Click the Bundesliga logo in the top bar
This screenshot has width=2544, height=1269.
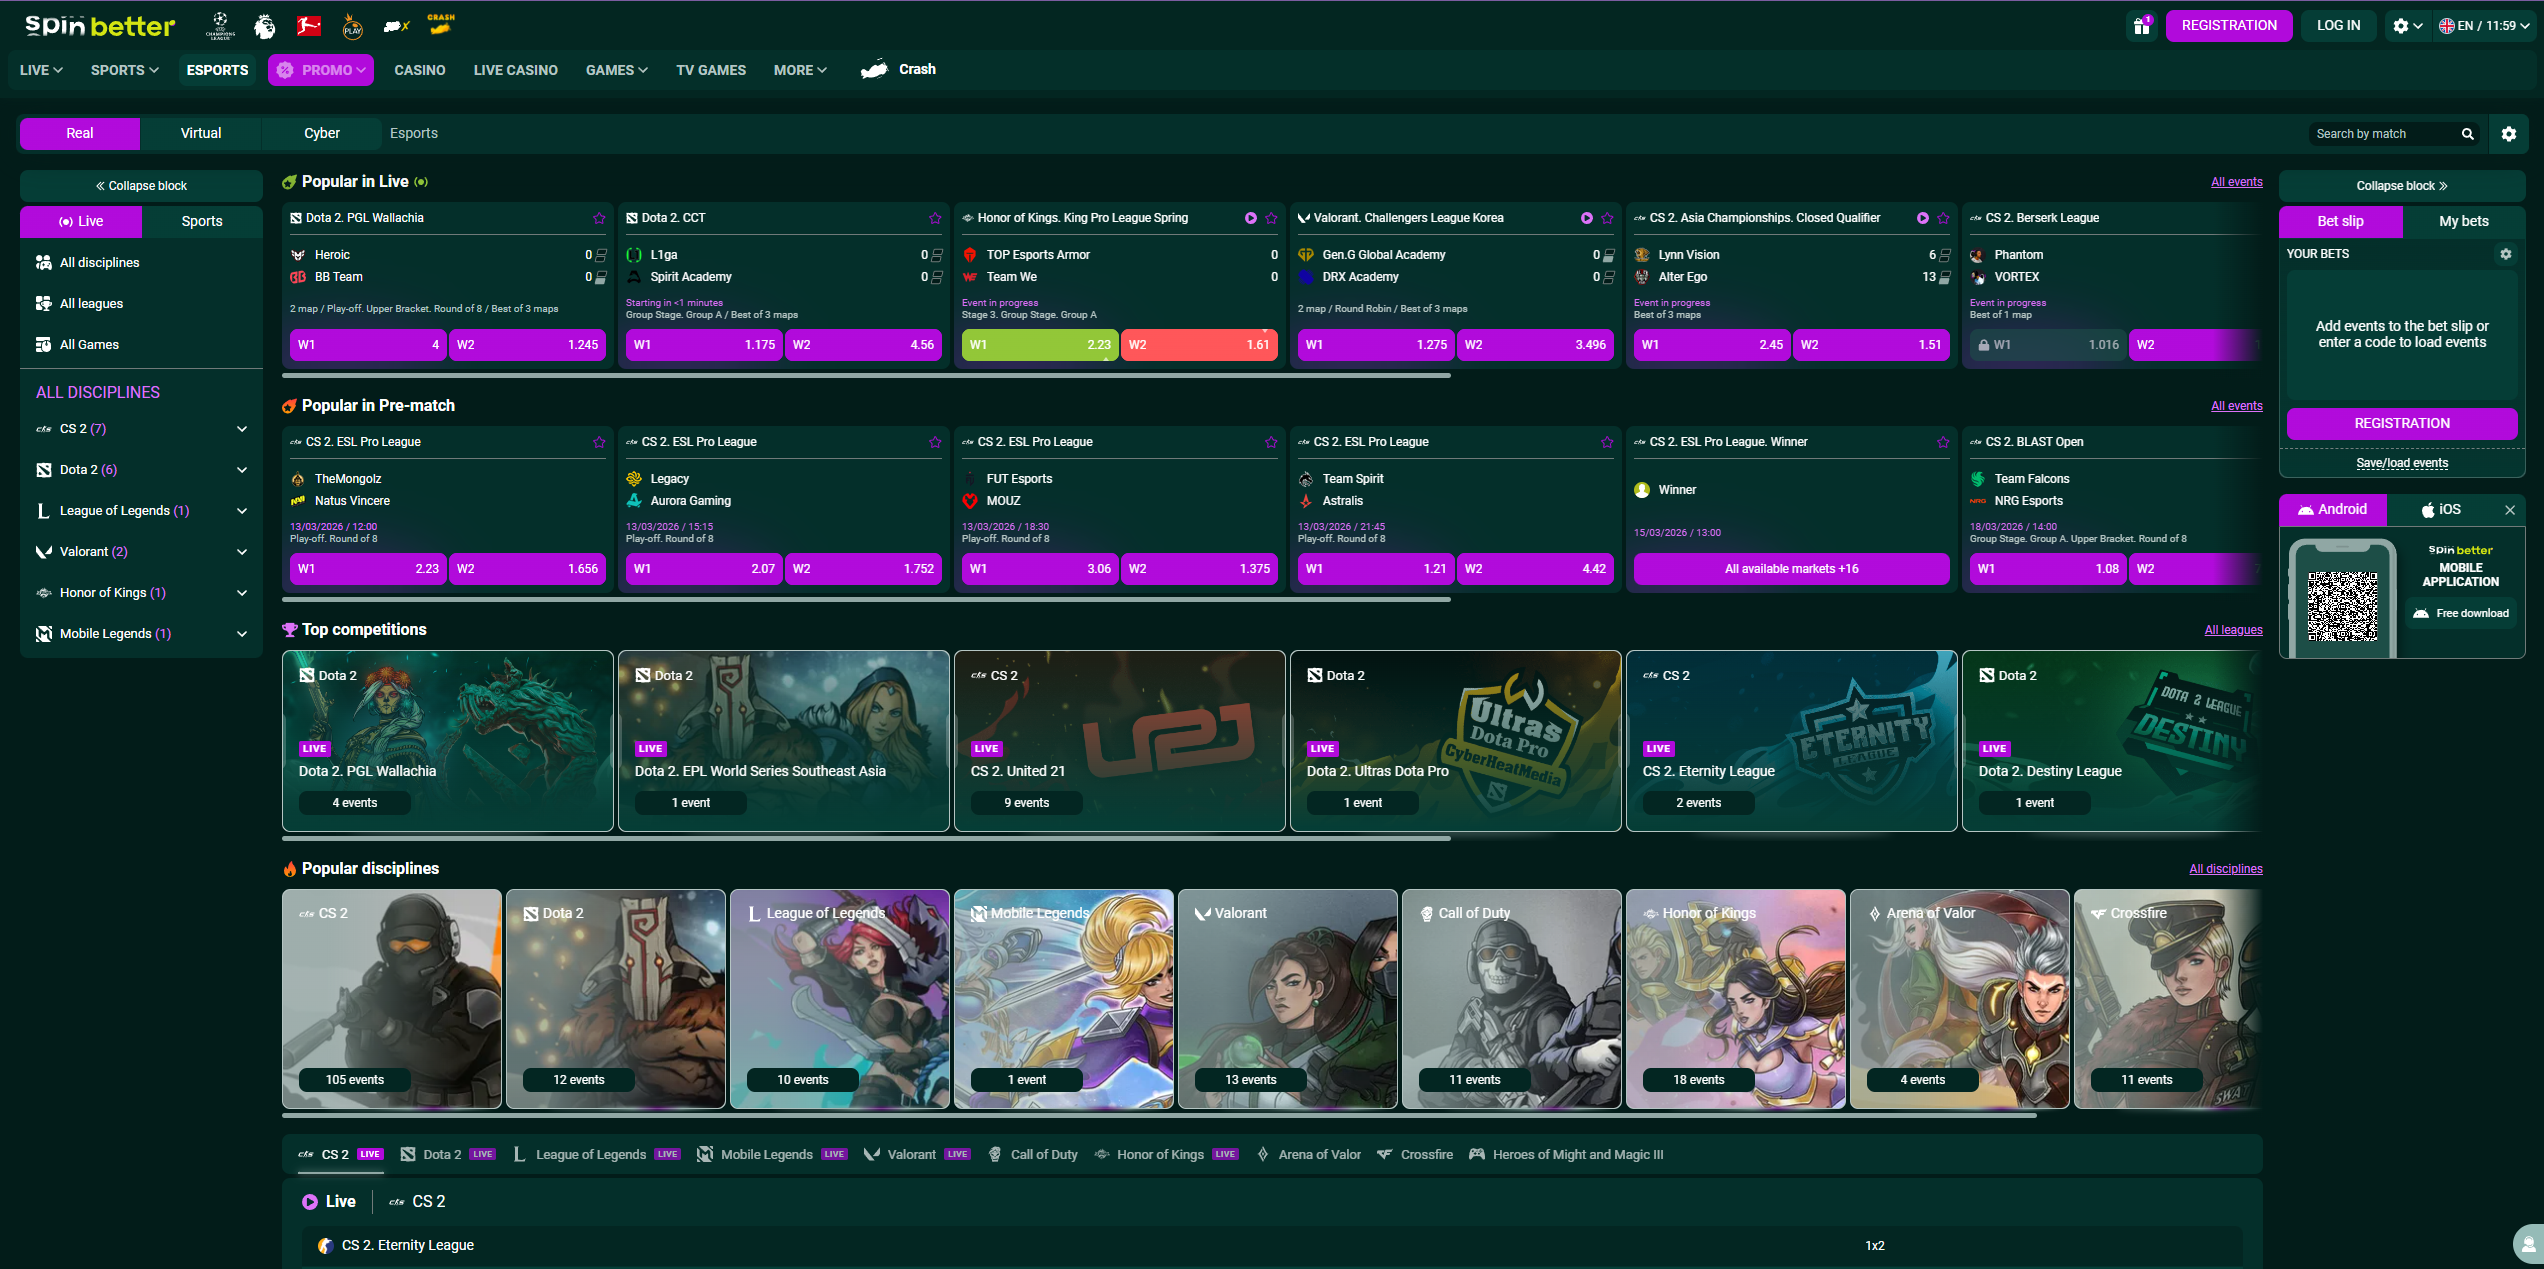[x=307, y=25]
